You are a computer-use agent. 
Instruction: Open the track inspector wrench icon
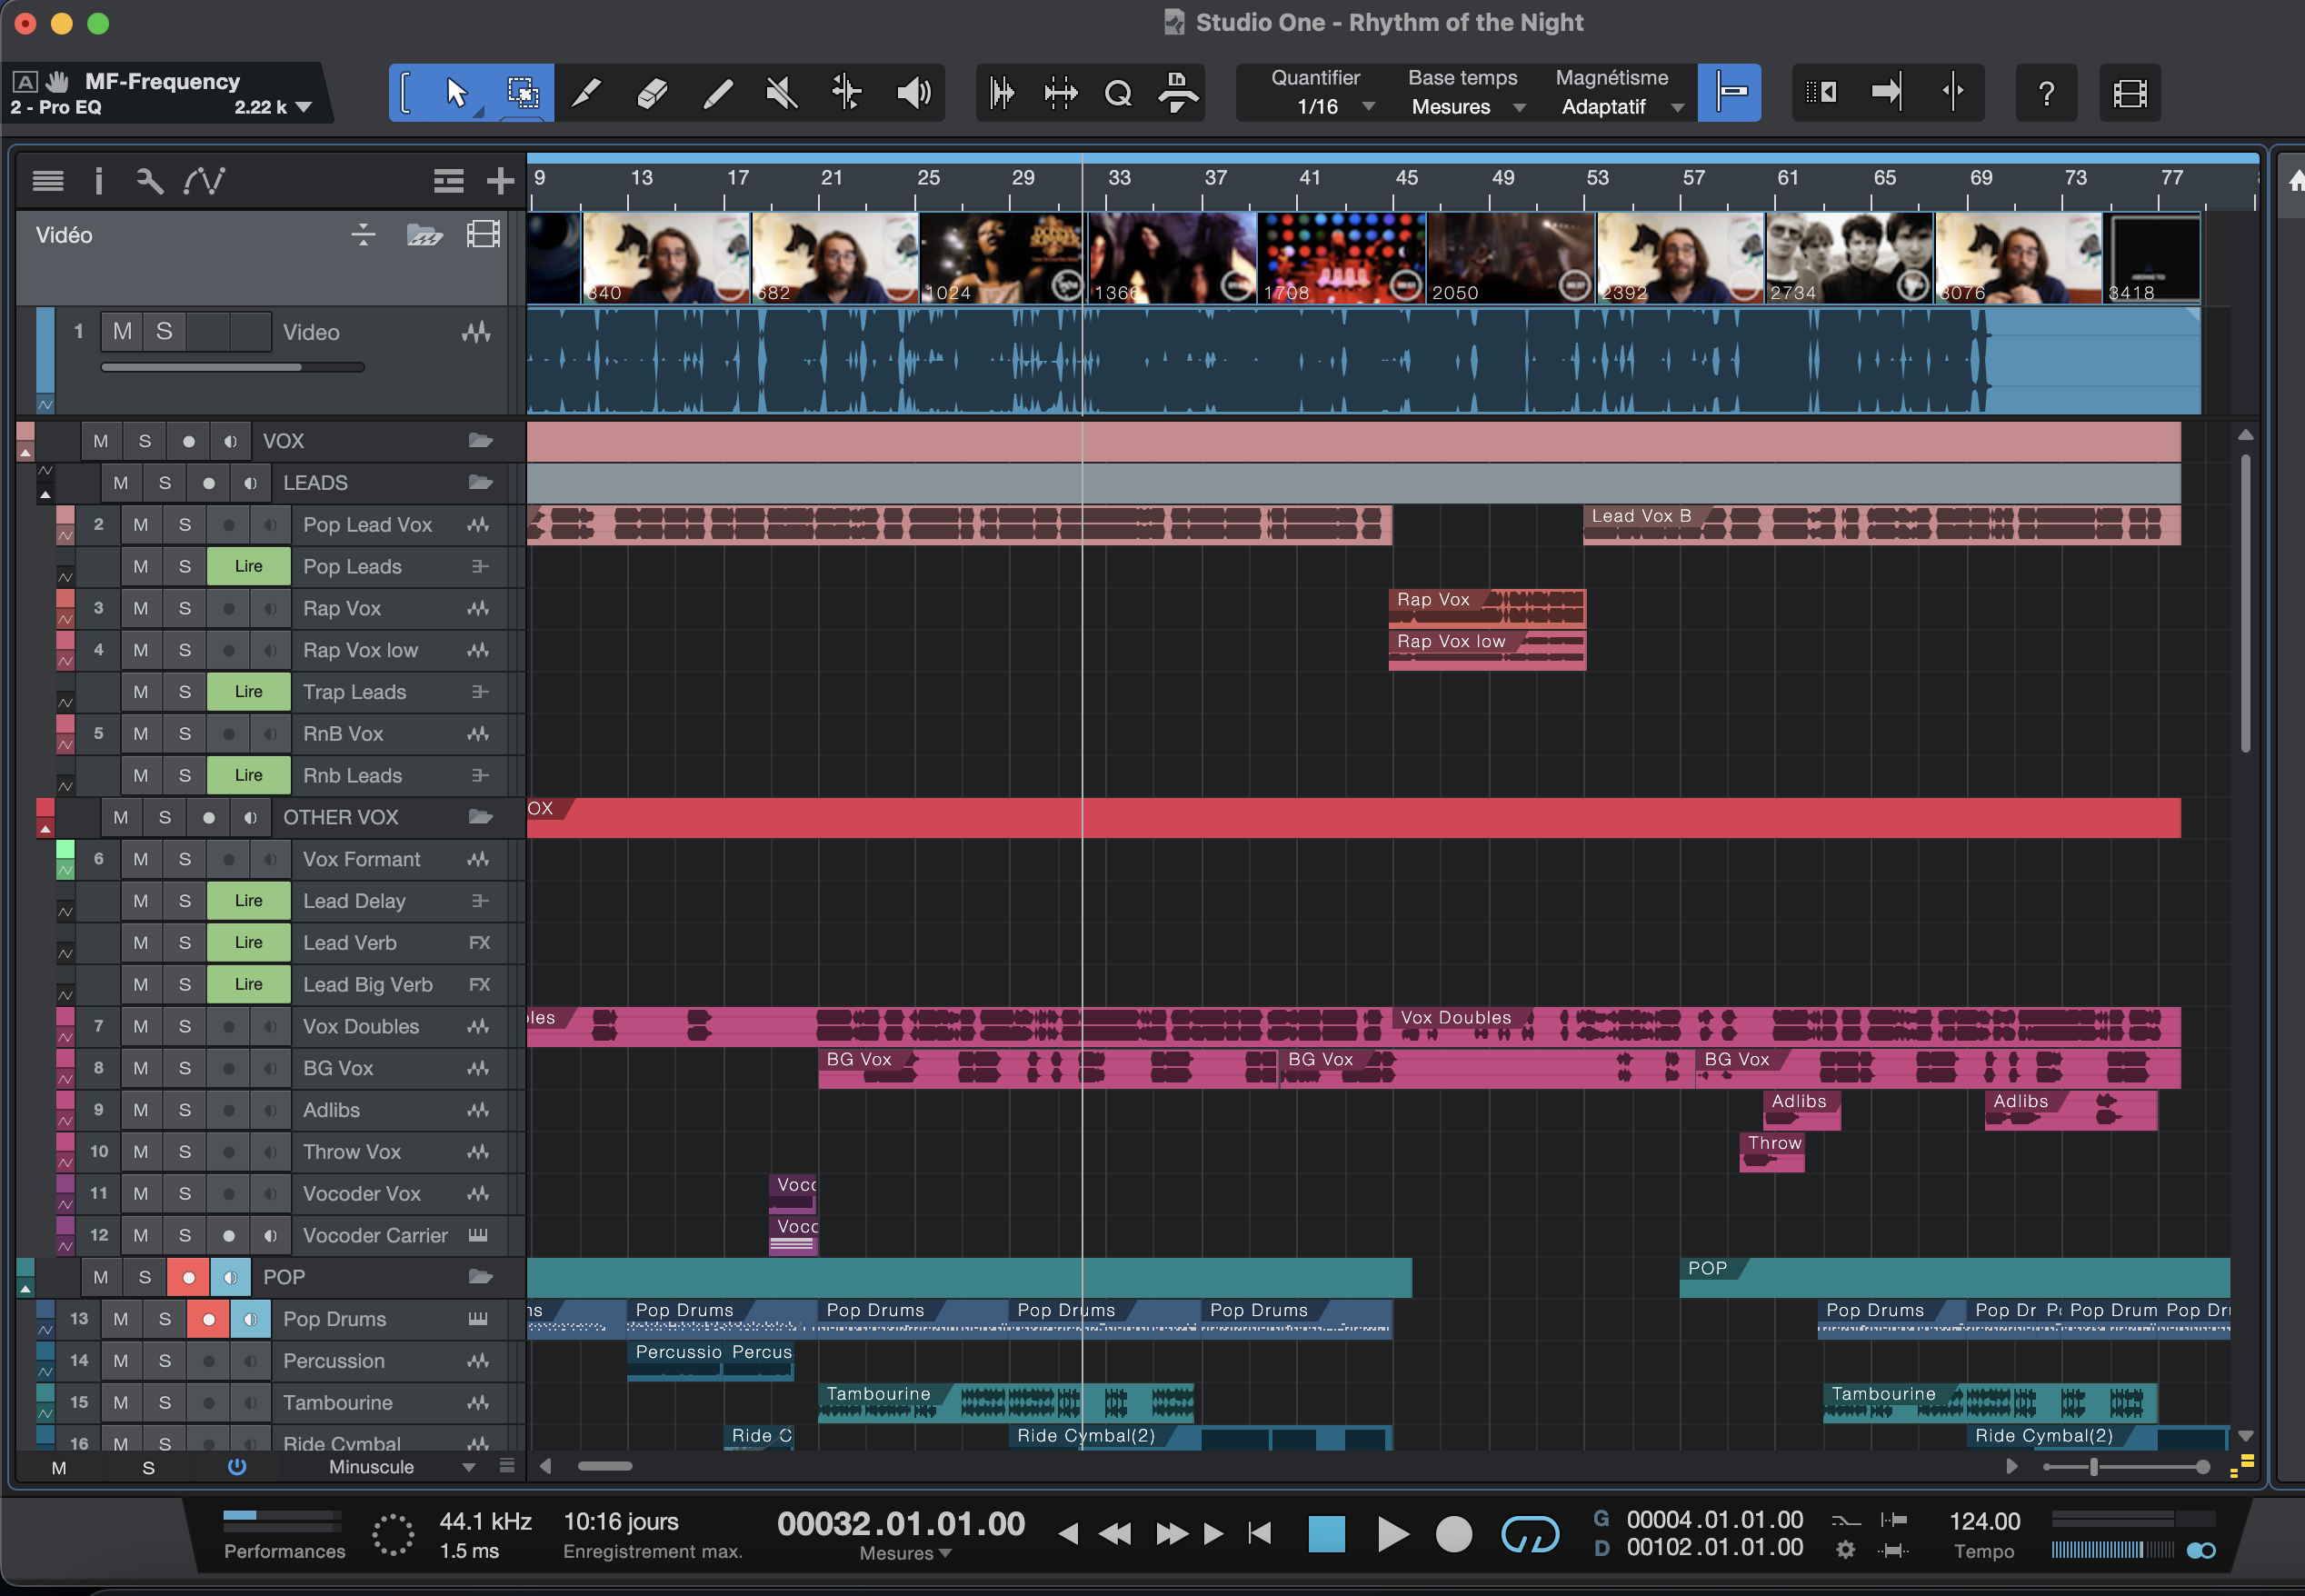148,181
